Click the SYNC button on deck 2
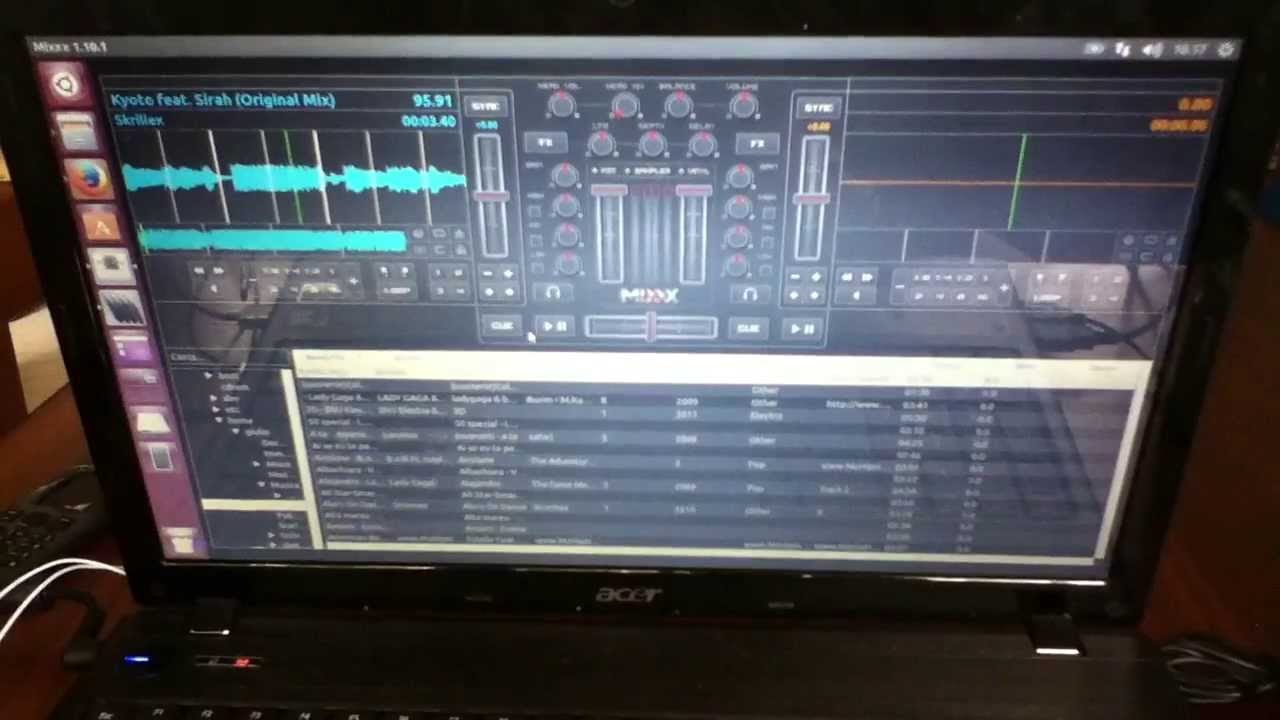 817,108
